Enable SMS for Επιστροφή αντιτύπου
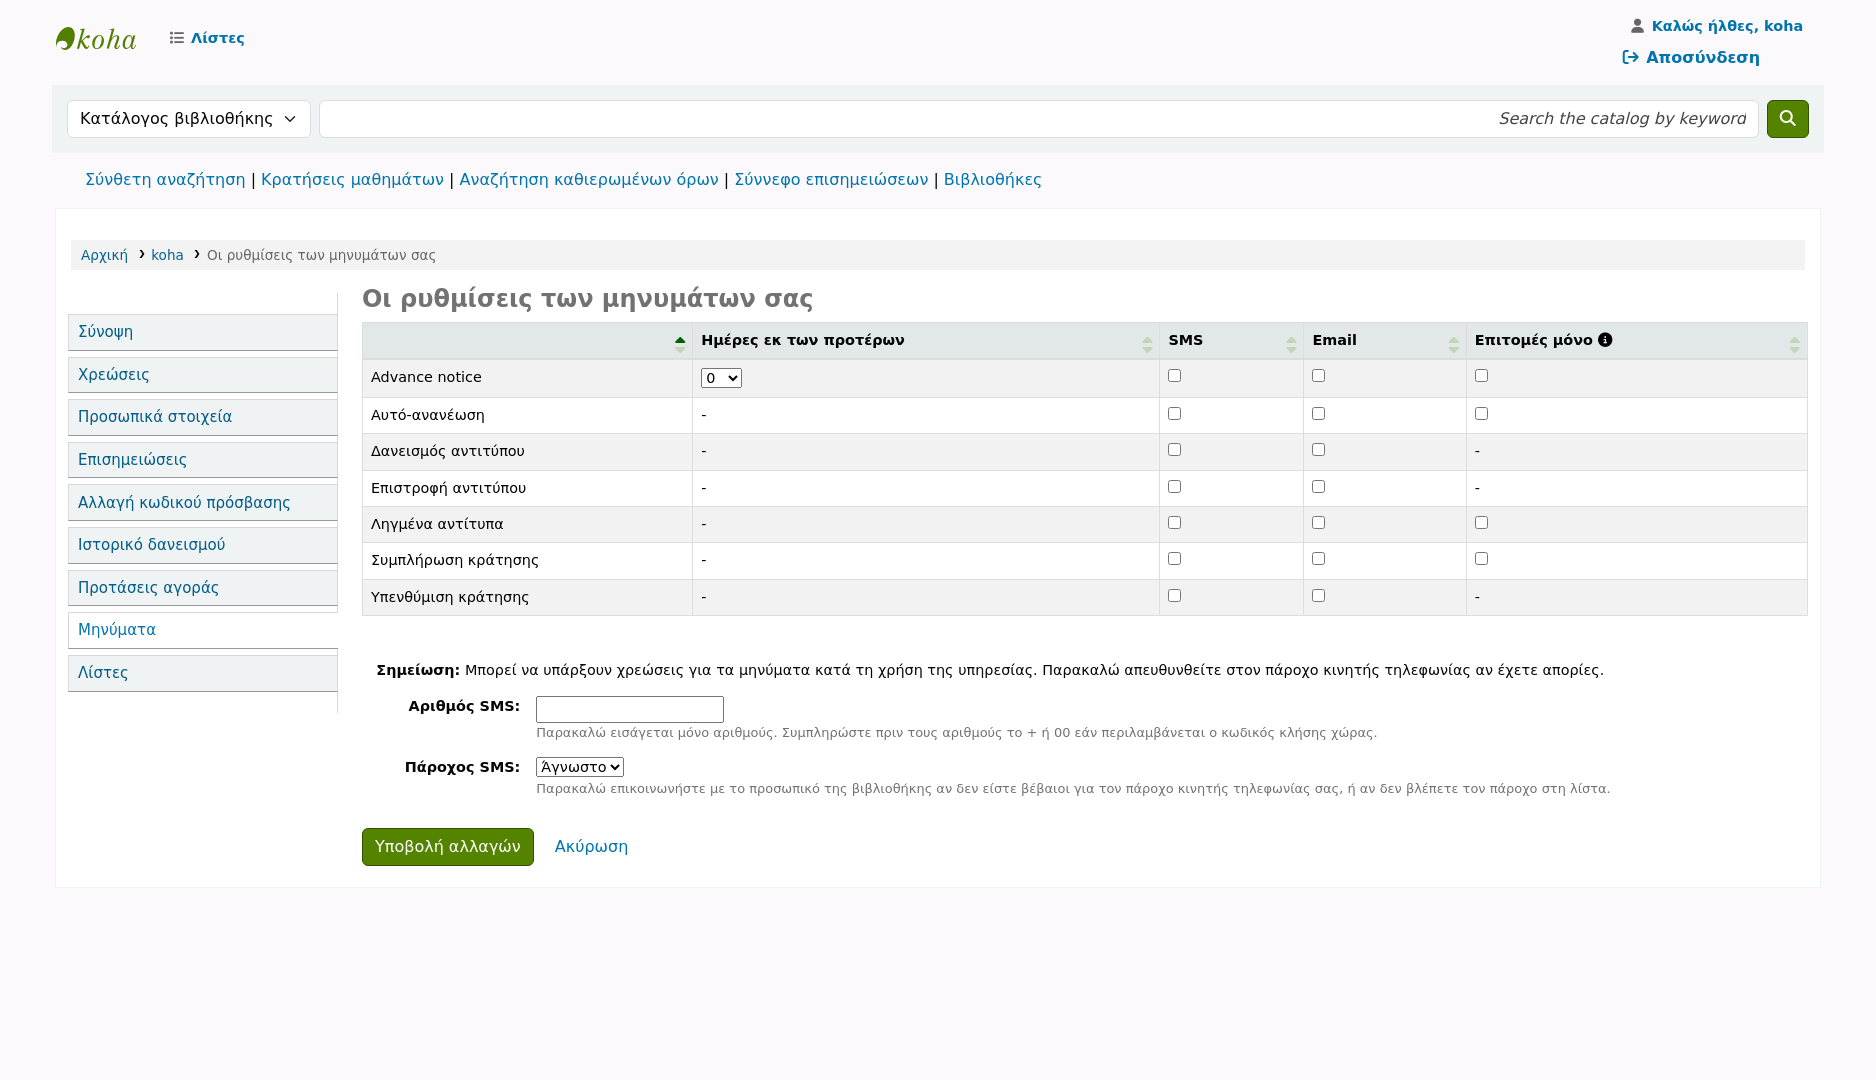Viewport: 1876px width, 1080px height. click(1174, 487)
